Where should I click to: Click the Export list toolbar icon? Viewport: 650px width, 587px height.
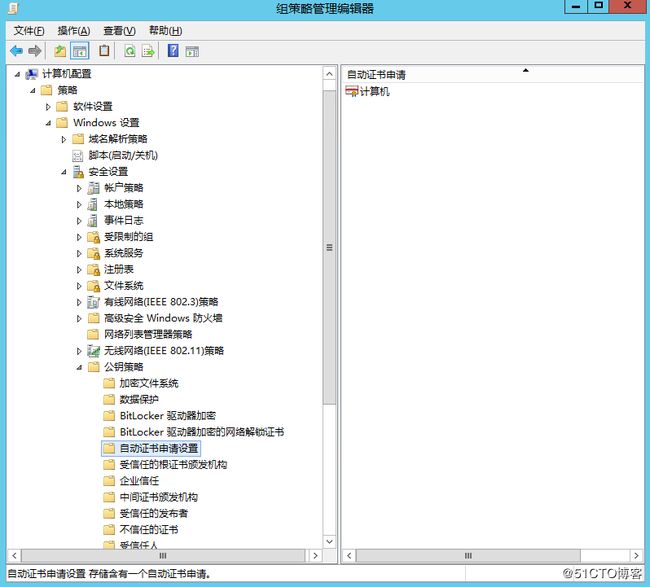click(148, 51)
